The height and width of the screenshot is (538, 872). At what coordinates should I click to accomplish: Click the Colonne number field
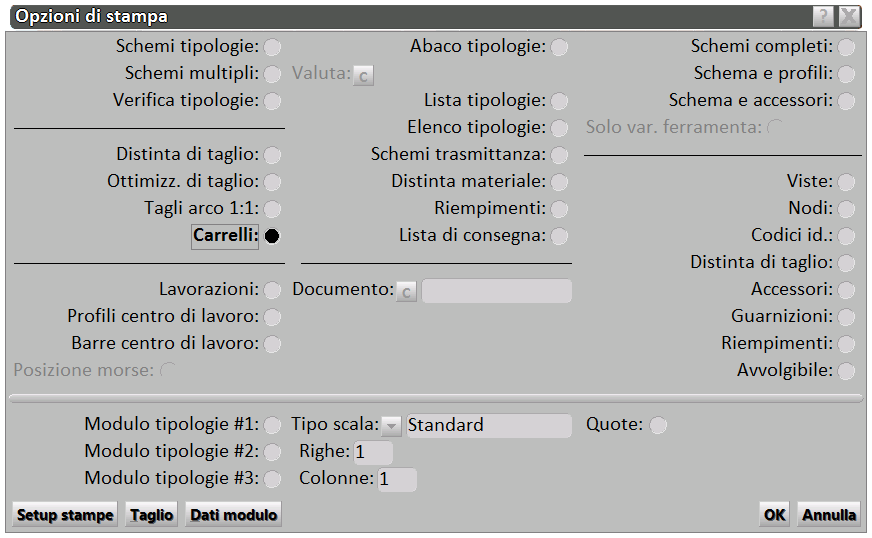397,479
